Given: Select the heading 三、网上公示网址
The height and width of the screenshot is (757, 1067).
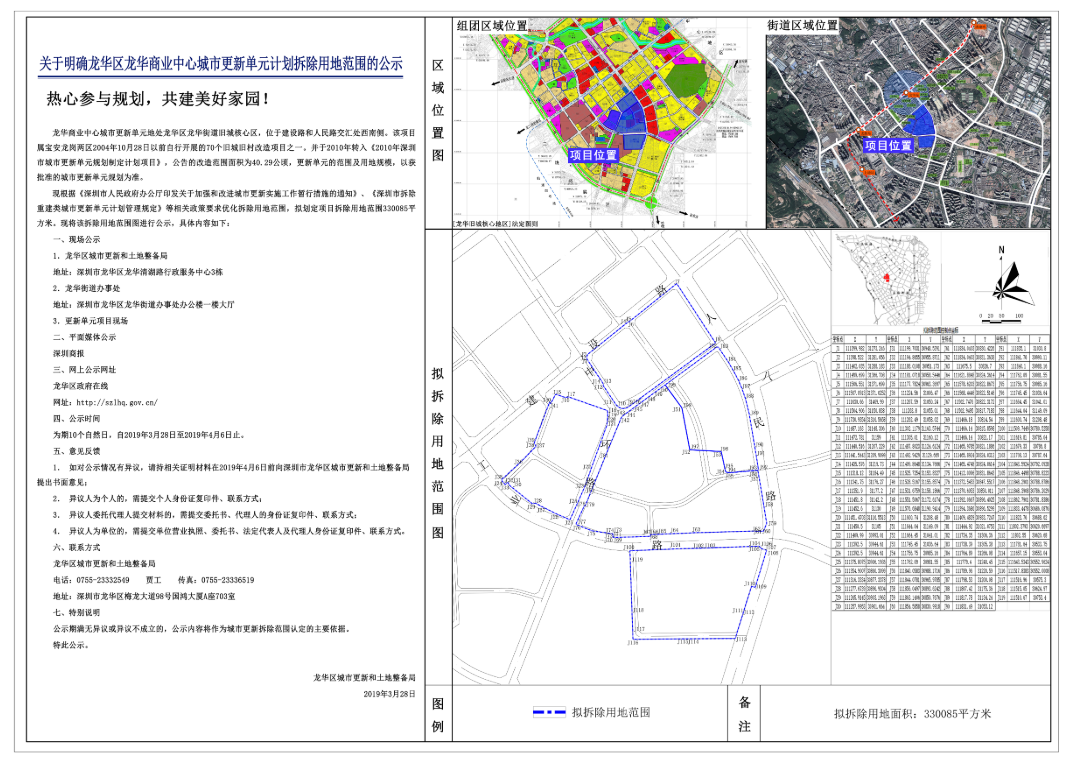Looking at the screenshot, I should click(x=84, y=370).
